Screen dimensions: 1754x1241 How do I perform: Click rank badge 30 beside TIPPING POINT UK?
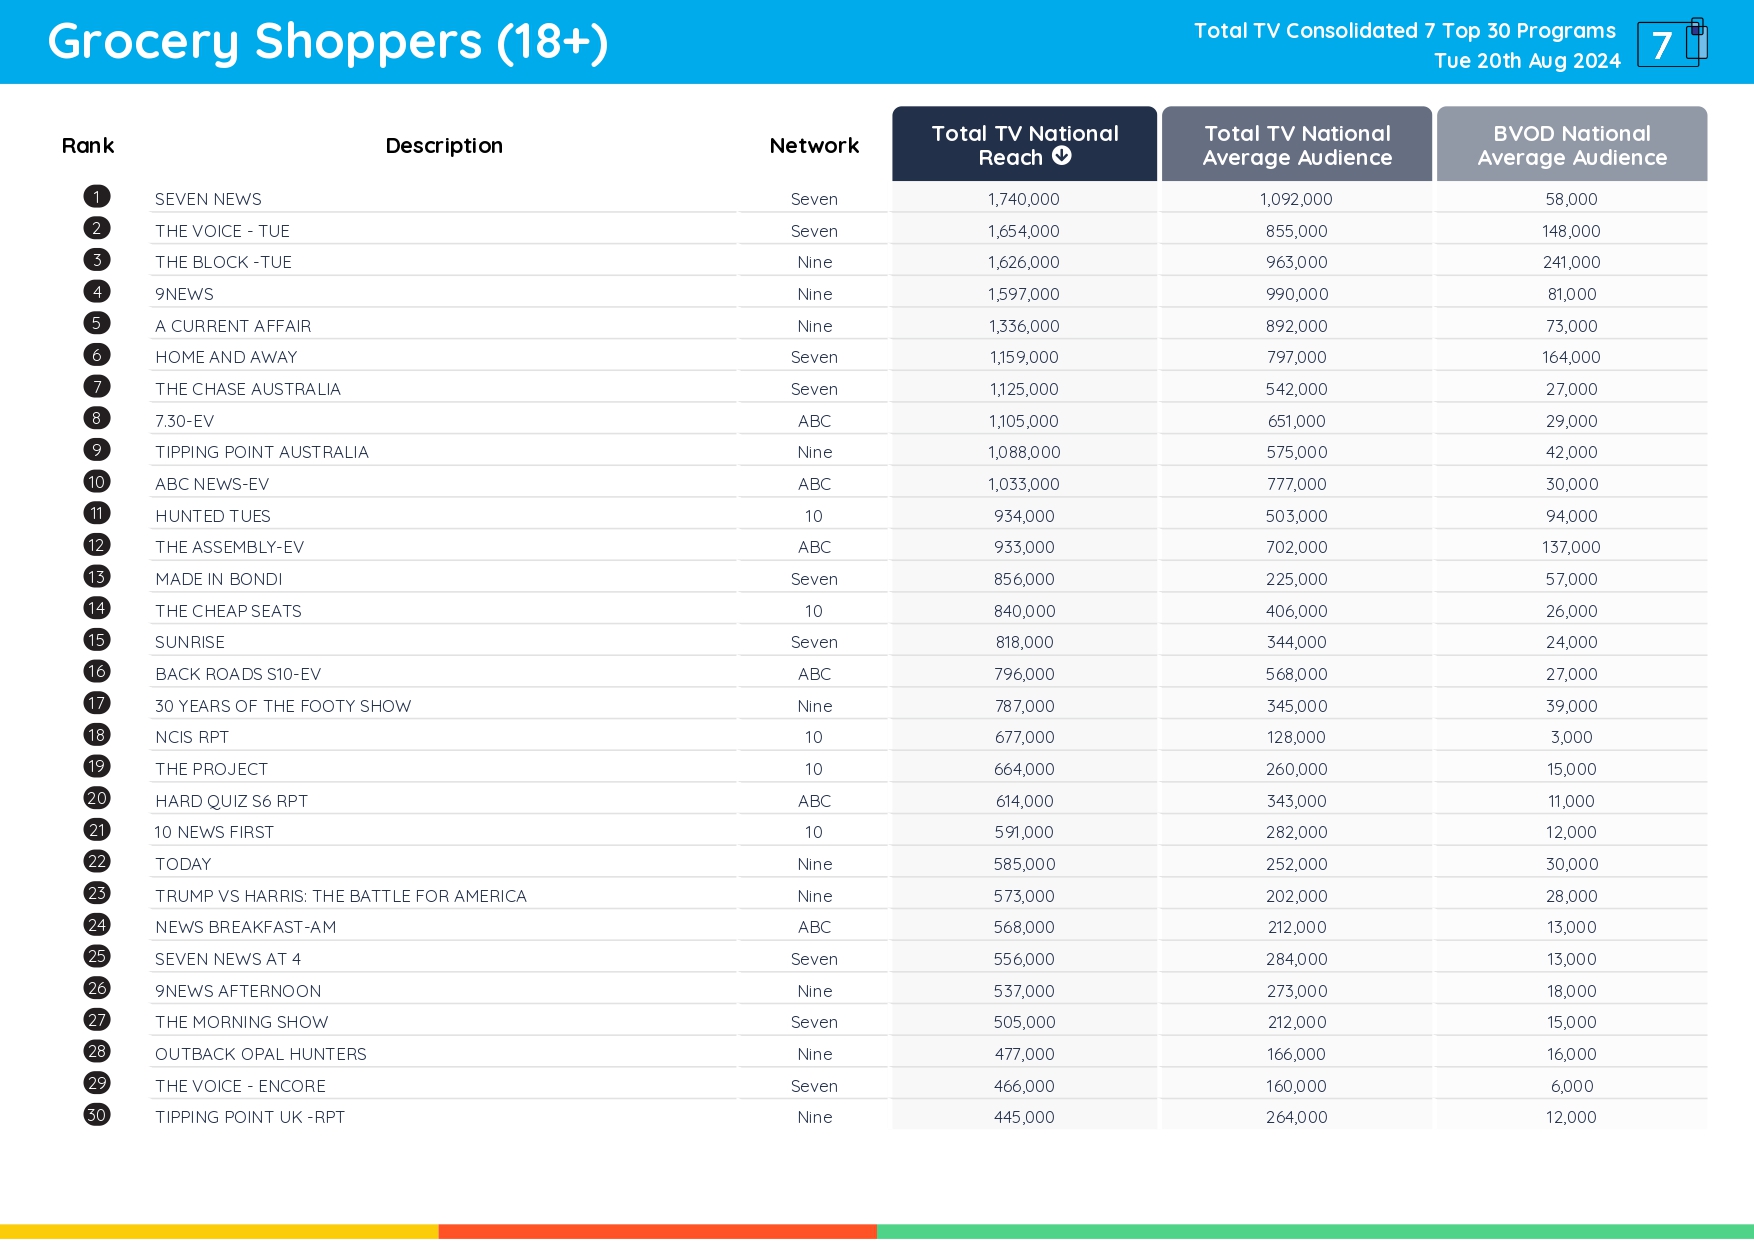pos(96,1115)
